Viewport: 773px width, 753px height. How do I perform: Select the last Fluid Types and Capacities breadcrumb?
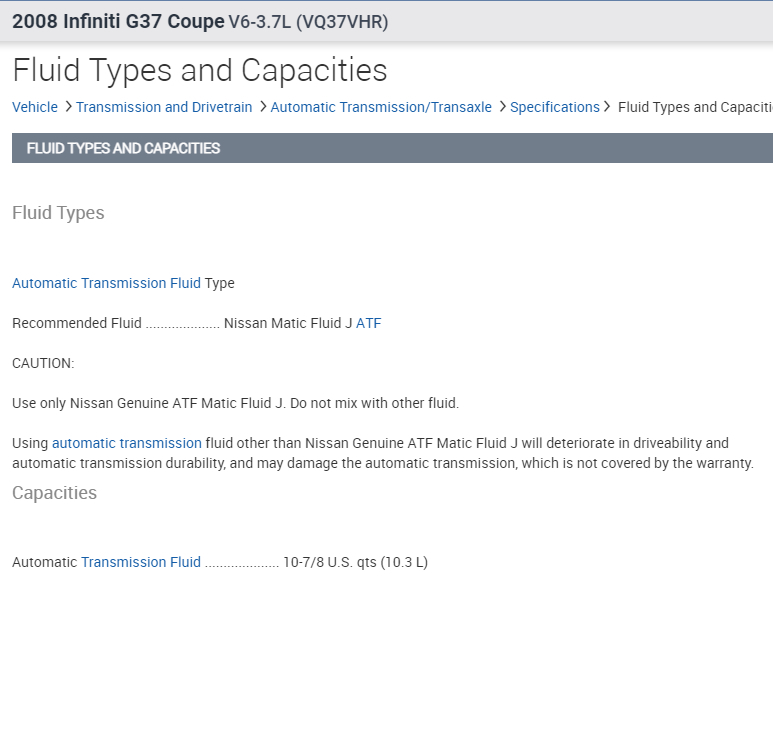point(694,107)
